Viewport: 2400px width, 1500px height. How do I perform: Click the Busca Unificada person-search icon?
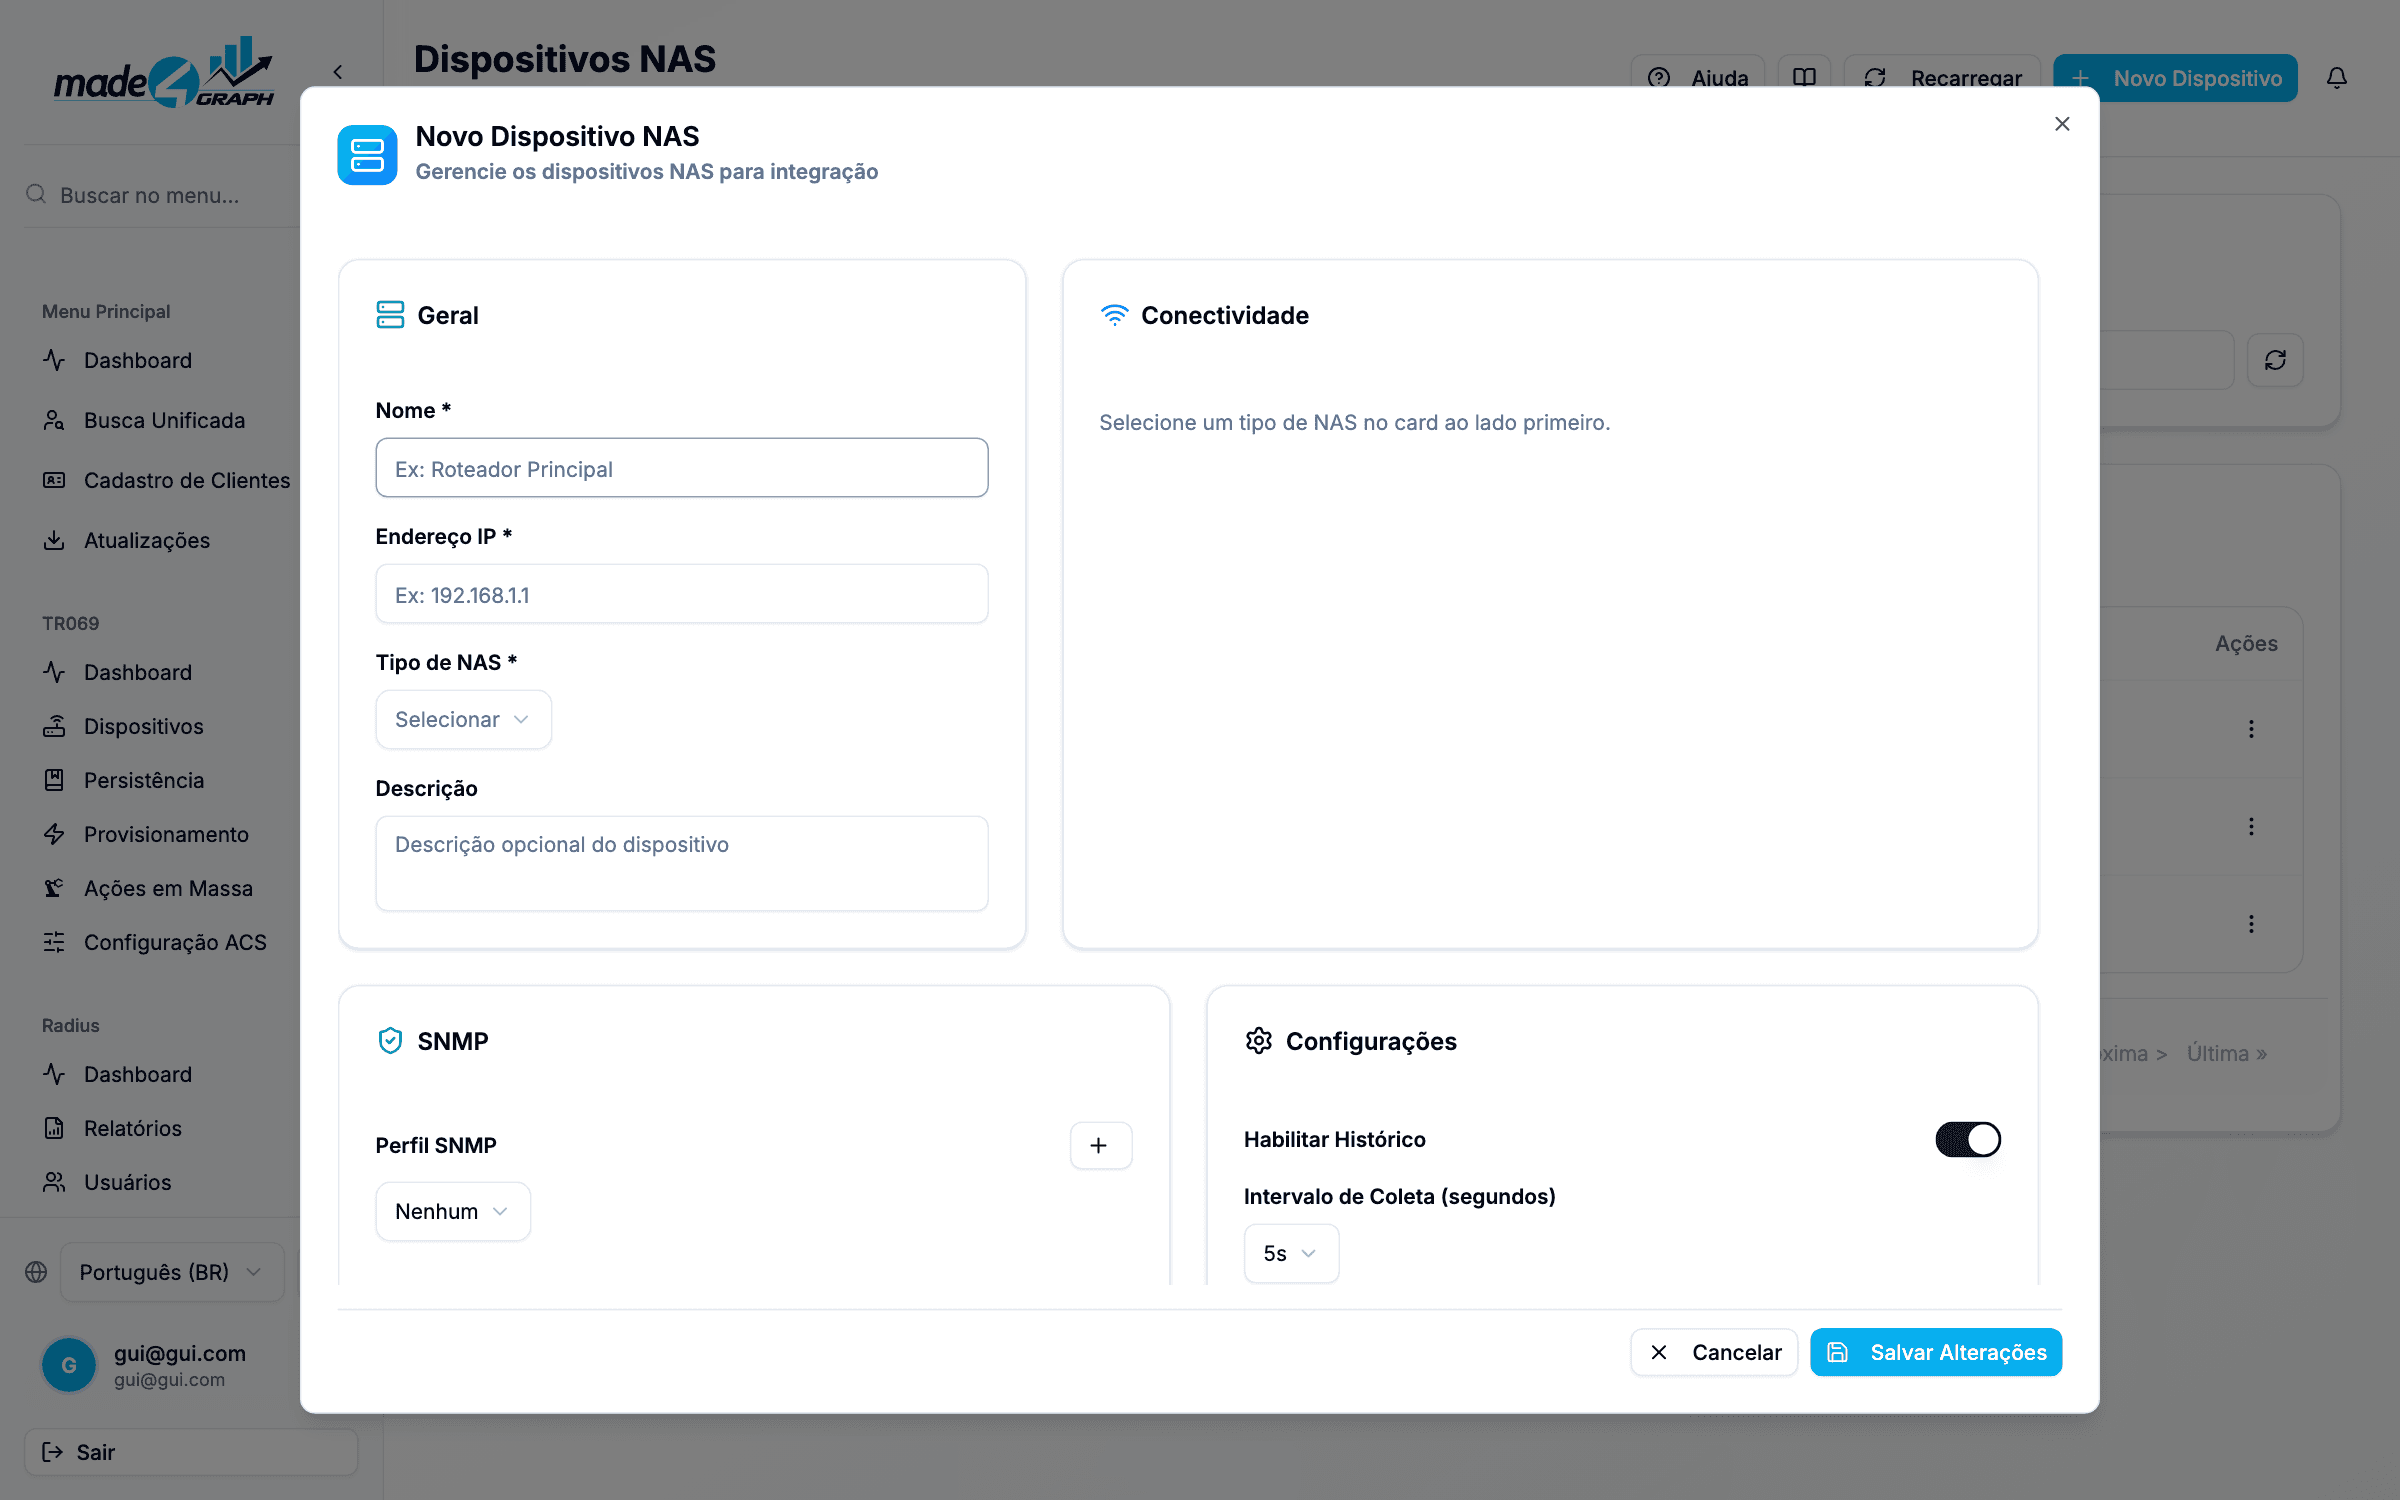point(54,420)
